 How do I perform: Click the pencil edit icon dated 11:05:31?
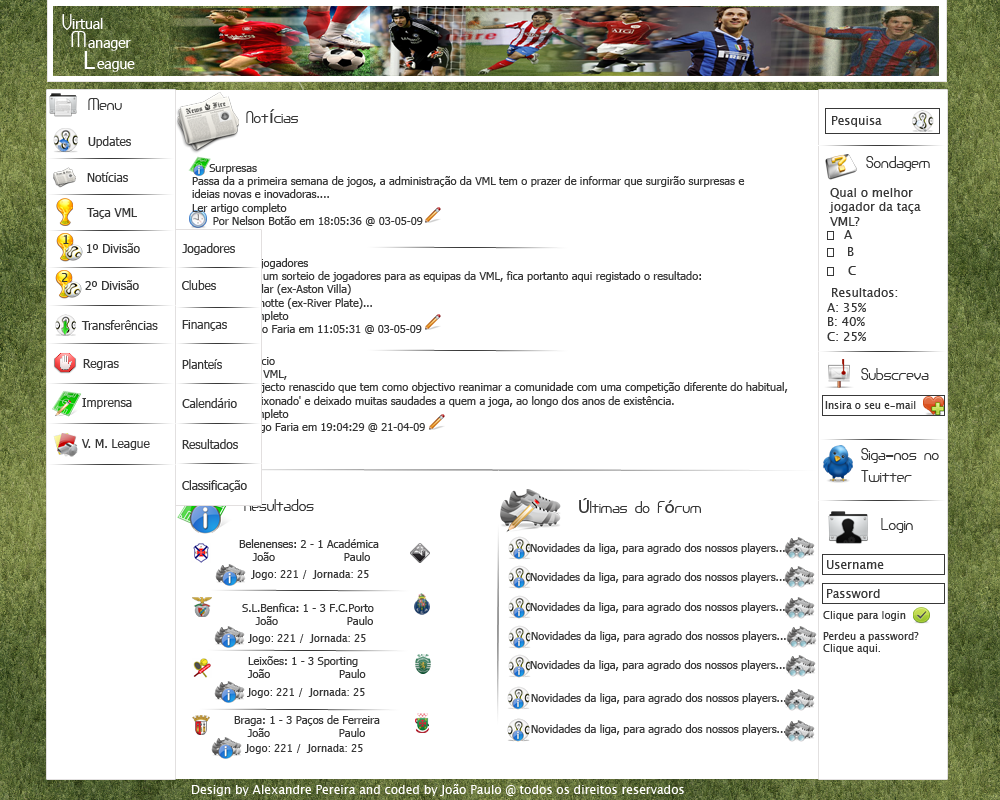432,322
